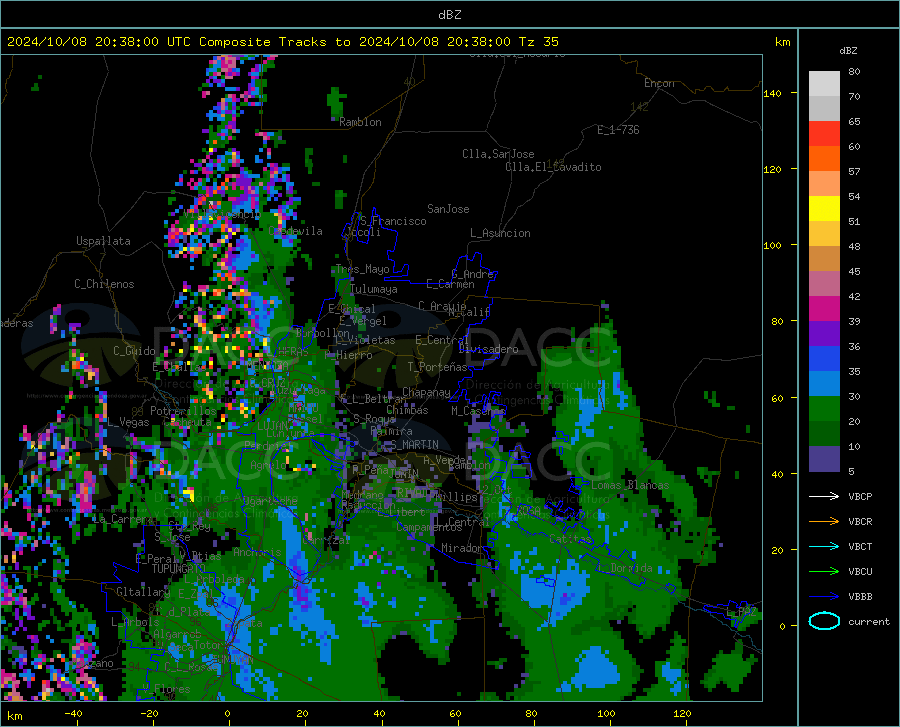The width and height of the screenshot is (900, 727).
Task: Click the 'km' label at bottom-left corner
Action: (14, 716)
